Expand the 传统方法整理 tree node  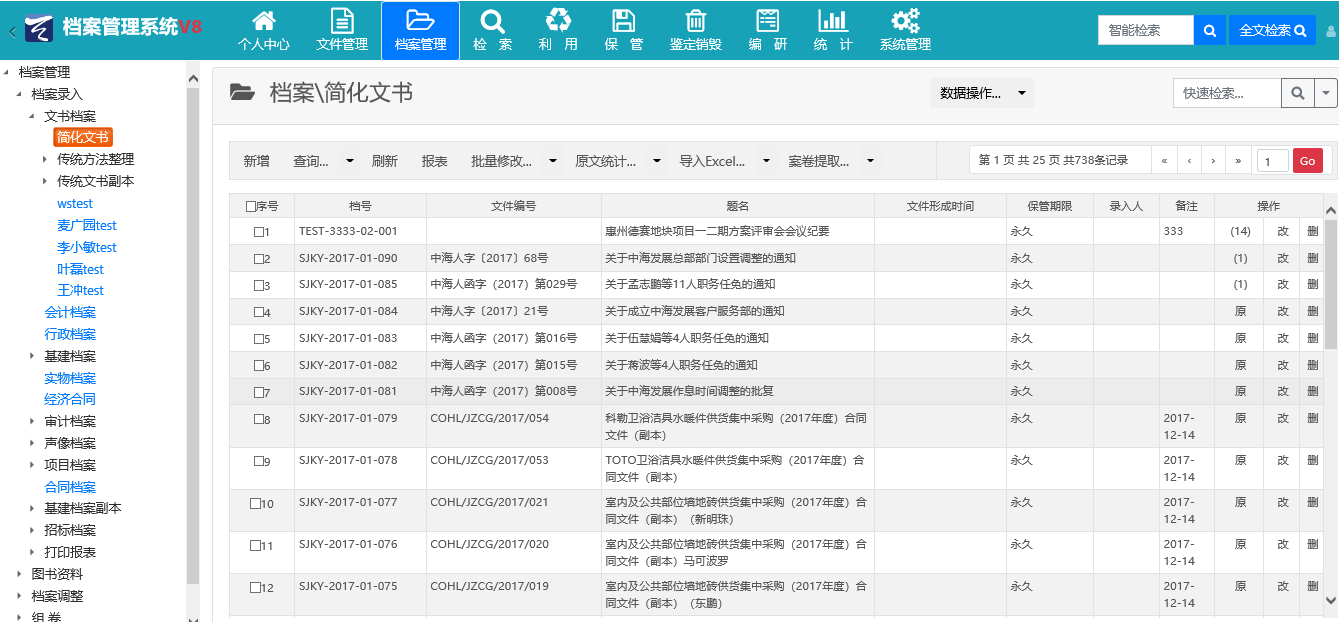click(x=45, y=160)
